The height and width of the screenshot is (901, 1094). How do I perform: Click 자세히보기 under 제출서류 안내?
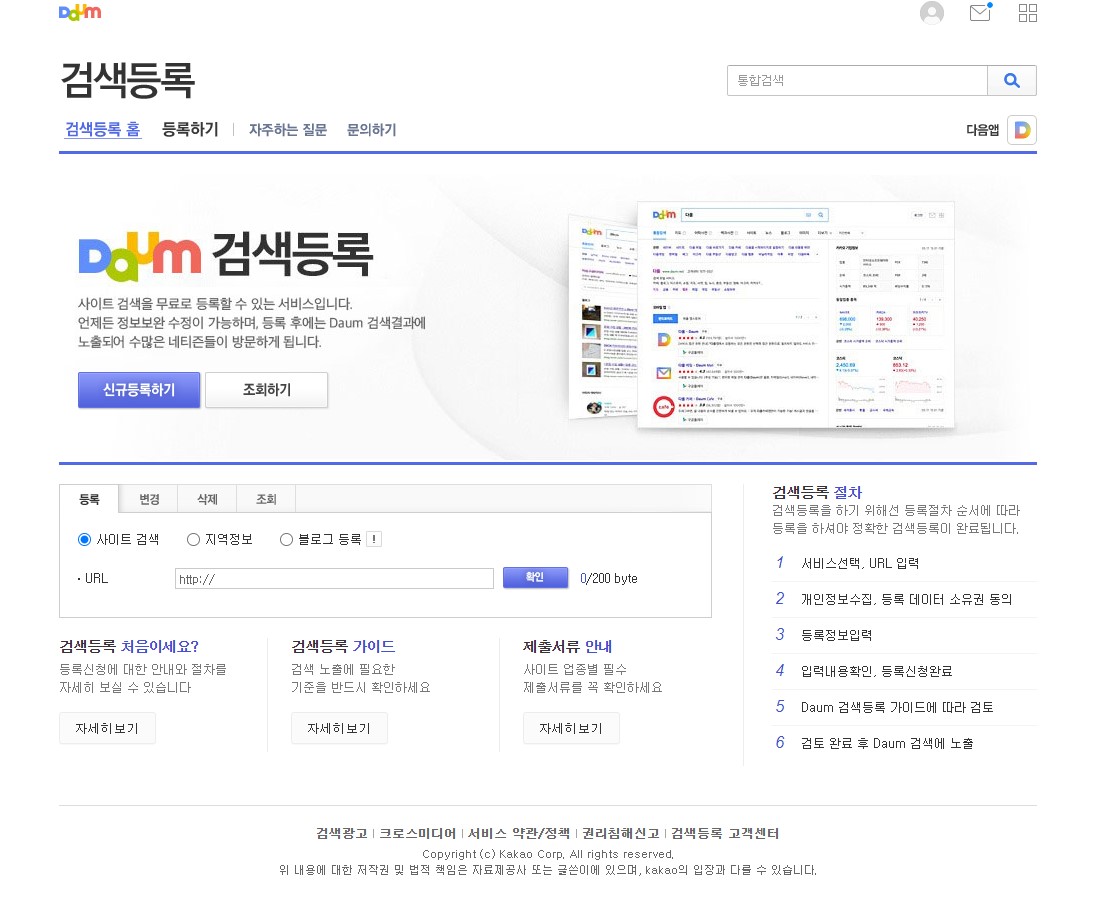[571, 728]
